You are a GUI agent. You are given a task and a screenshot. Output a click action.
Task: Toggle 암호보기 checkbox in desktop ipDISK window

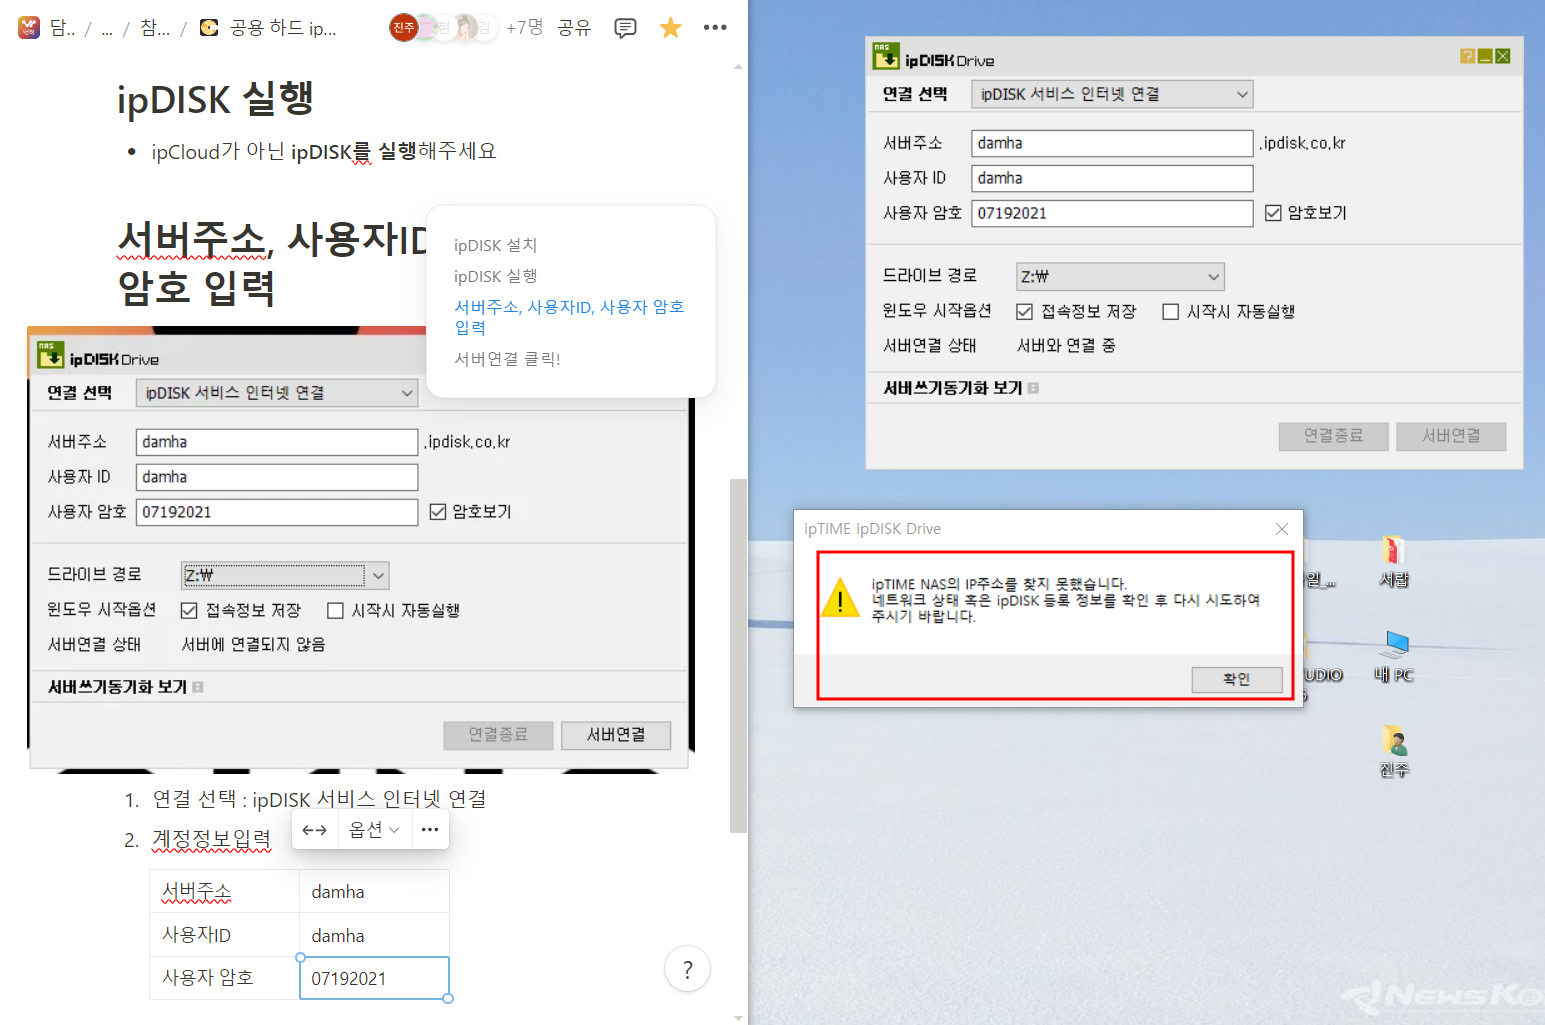click(1273, 213)
